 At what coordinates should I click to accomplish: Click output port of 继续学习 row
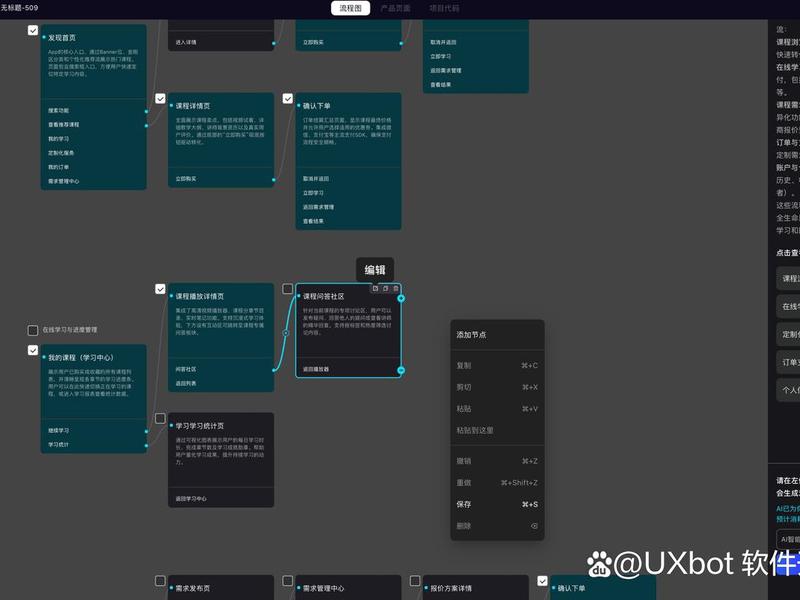[x=146, y=431]
